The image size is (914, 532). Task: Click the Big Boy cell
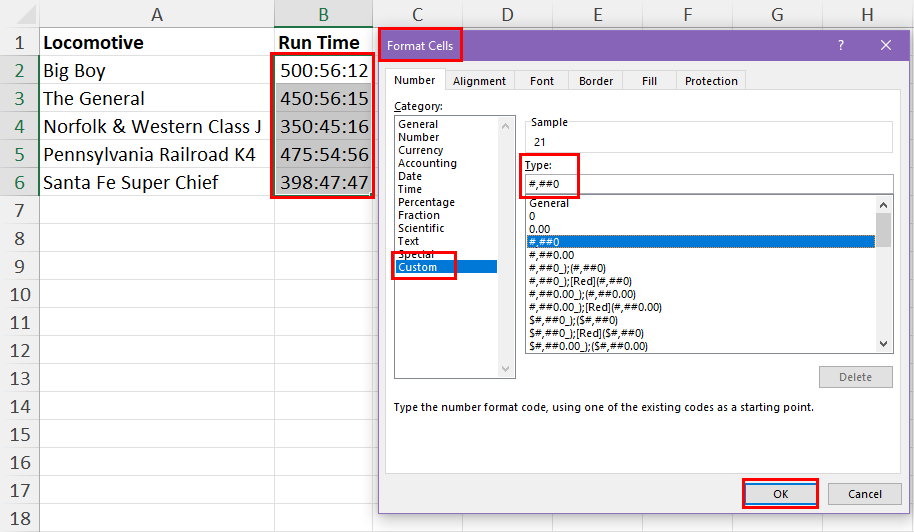(x=157, y=71)
